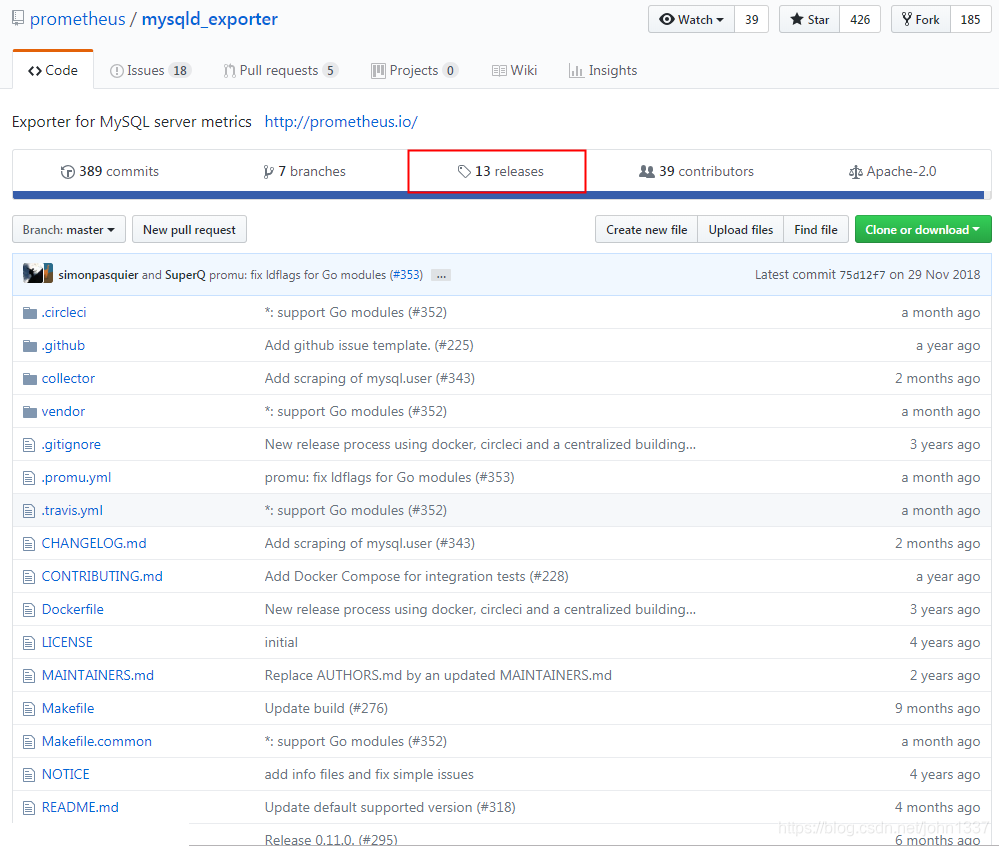Open the 13 releases link
999x846 pixels.
click(x=501, y=171)
